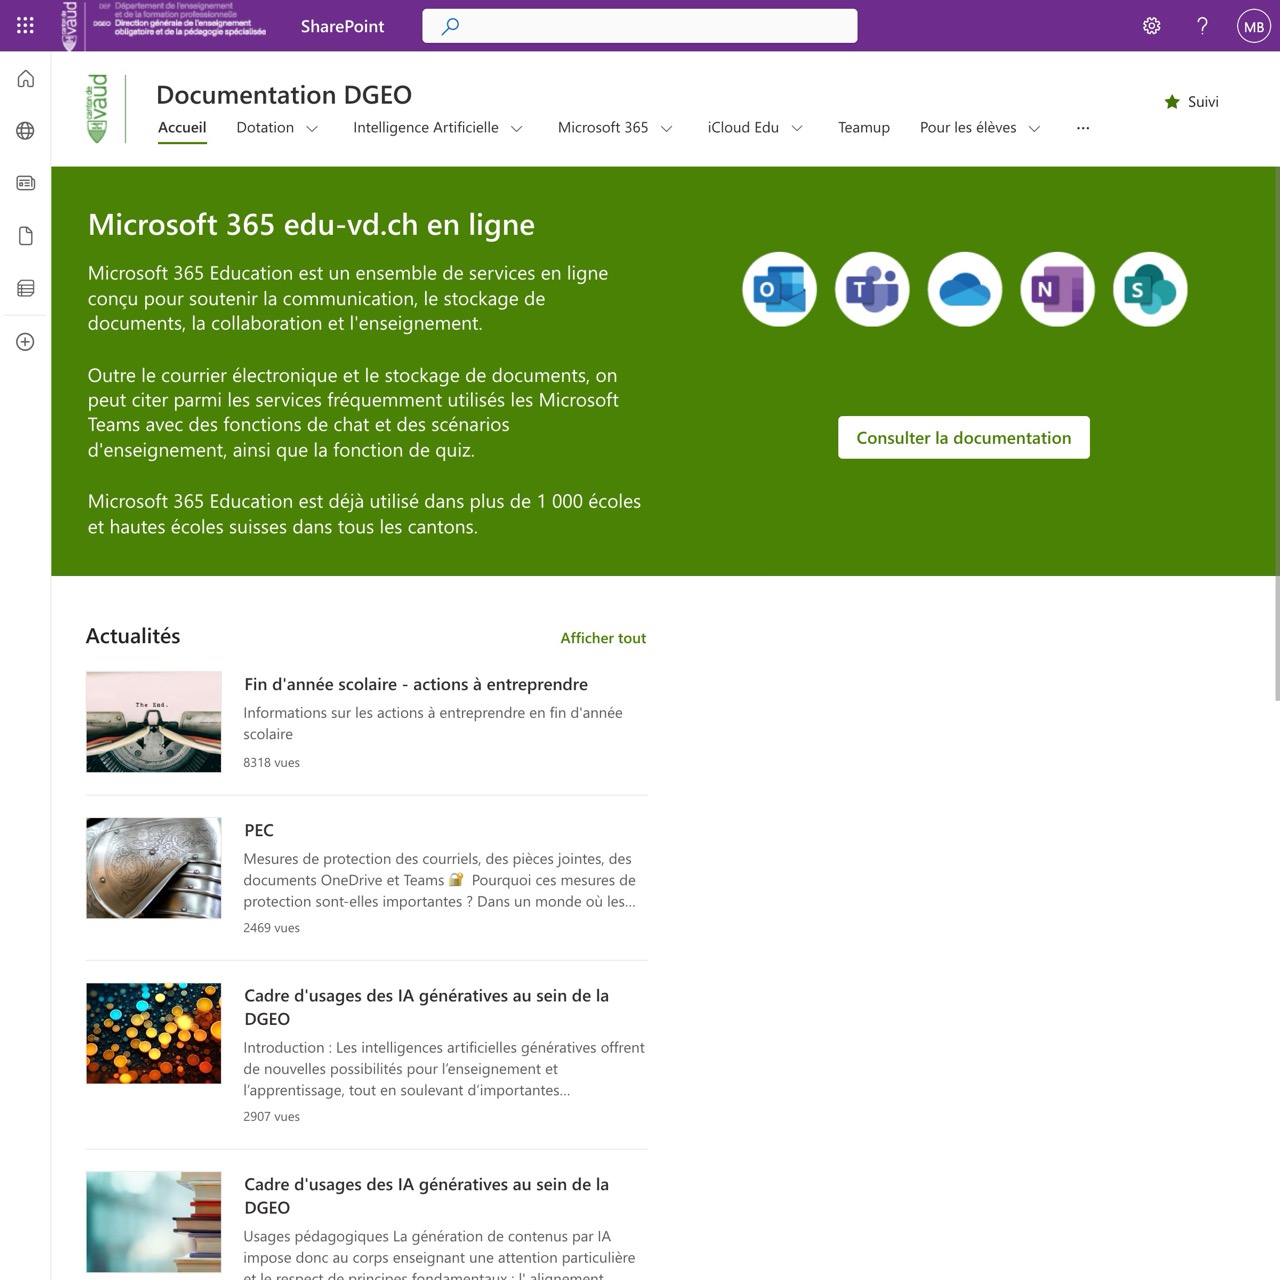Open the app launcher waffle icon

tap(25, 26)
